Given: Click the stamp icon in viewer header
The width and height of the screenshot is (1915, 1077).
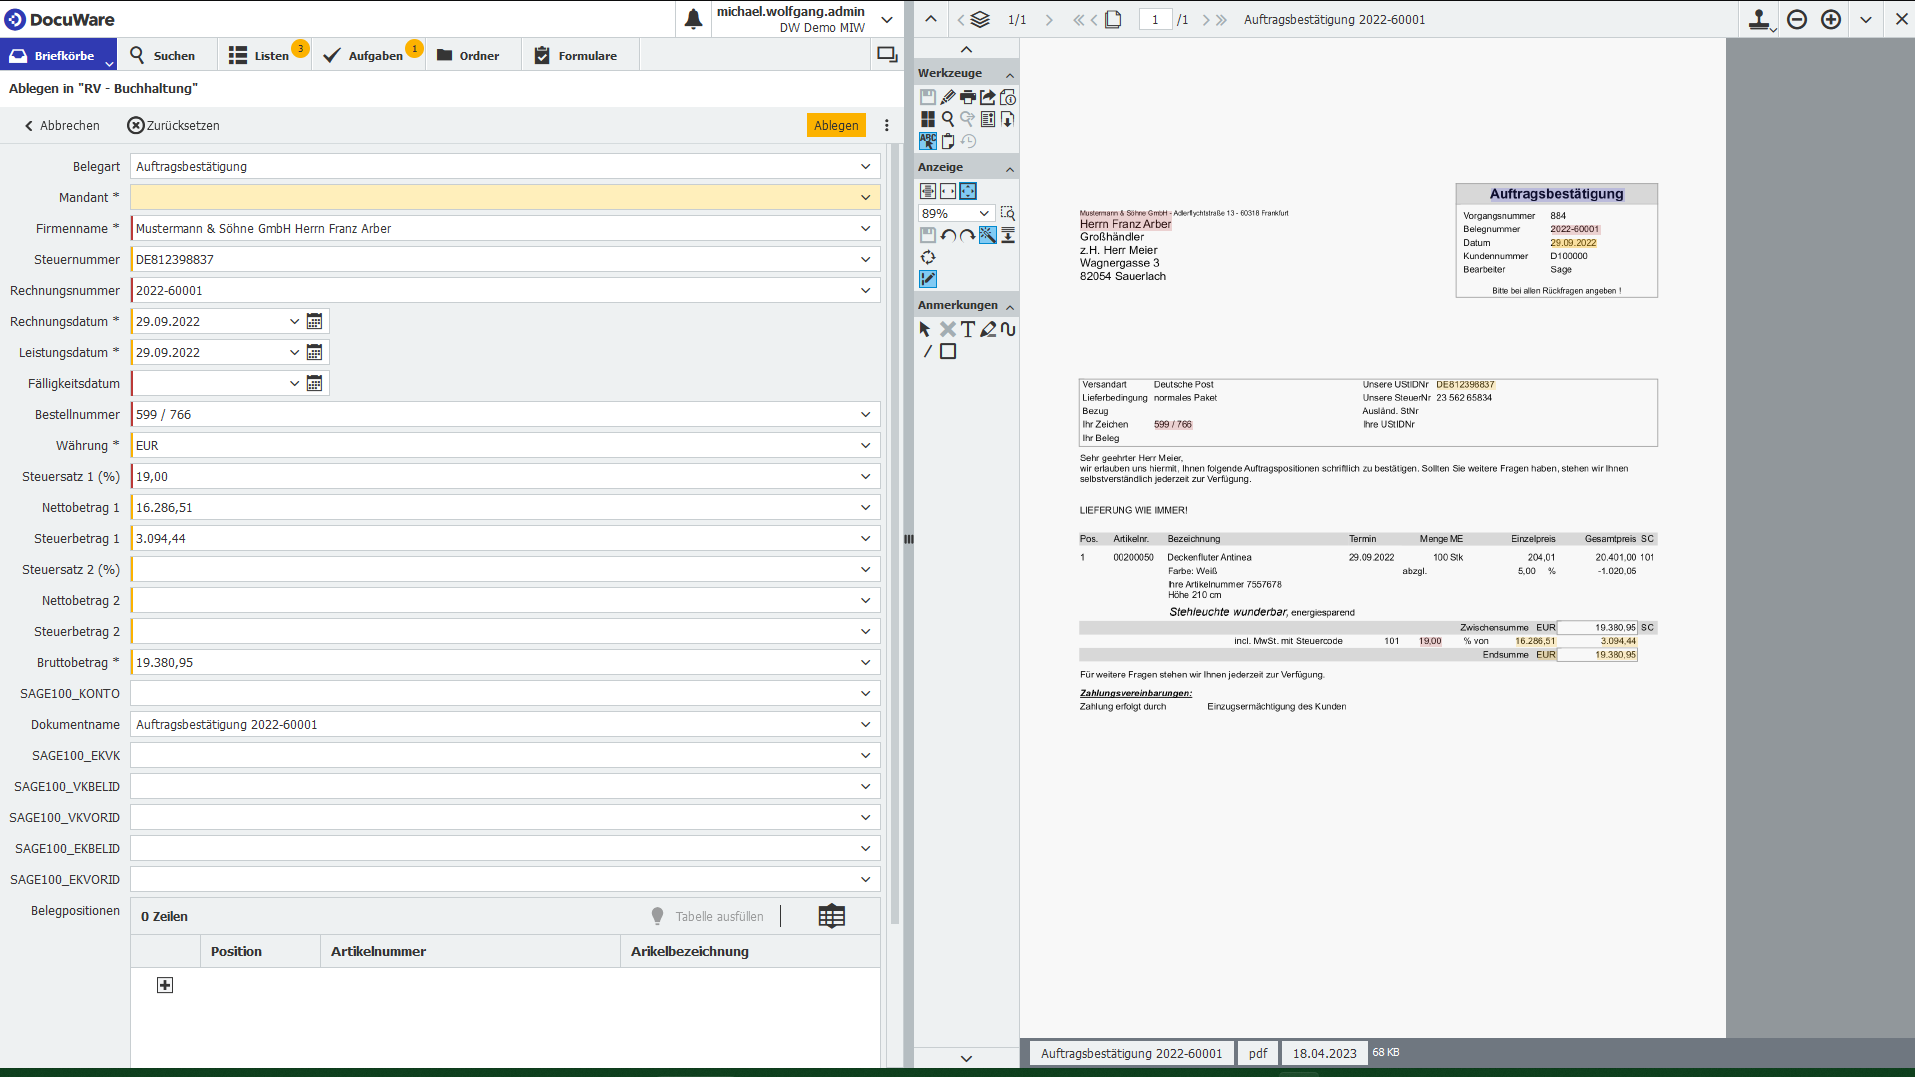Looking at the screenshot, I should point(1759,19).
